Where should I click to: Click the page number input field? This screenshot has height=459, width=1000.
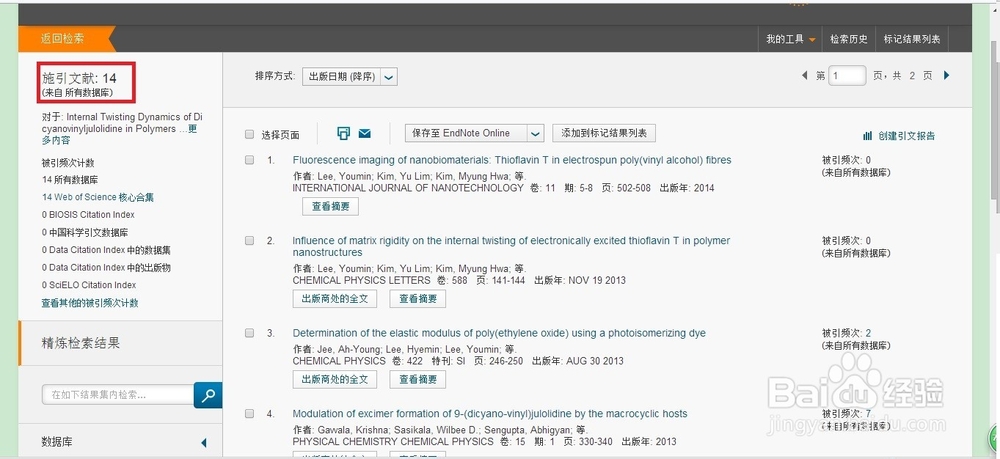(848, 75)
